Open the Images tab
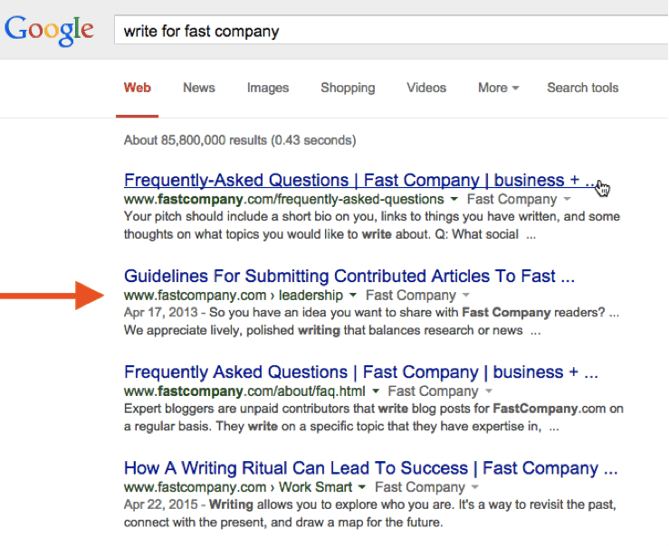 pos(268,88)
